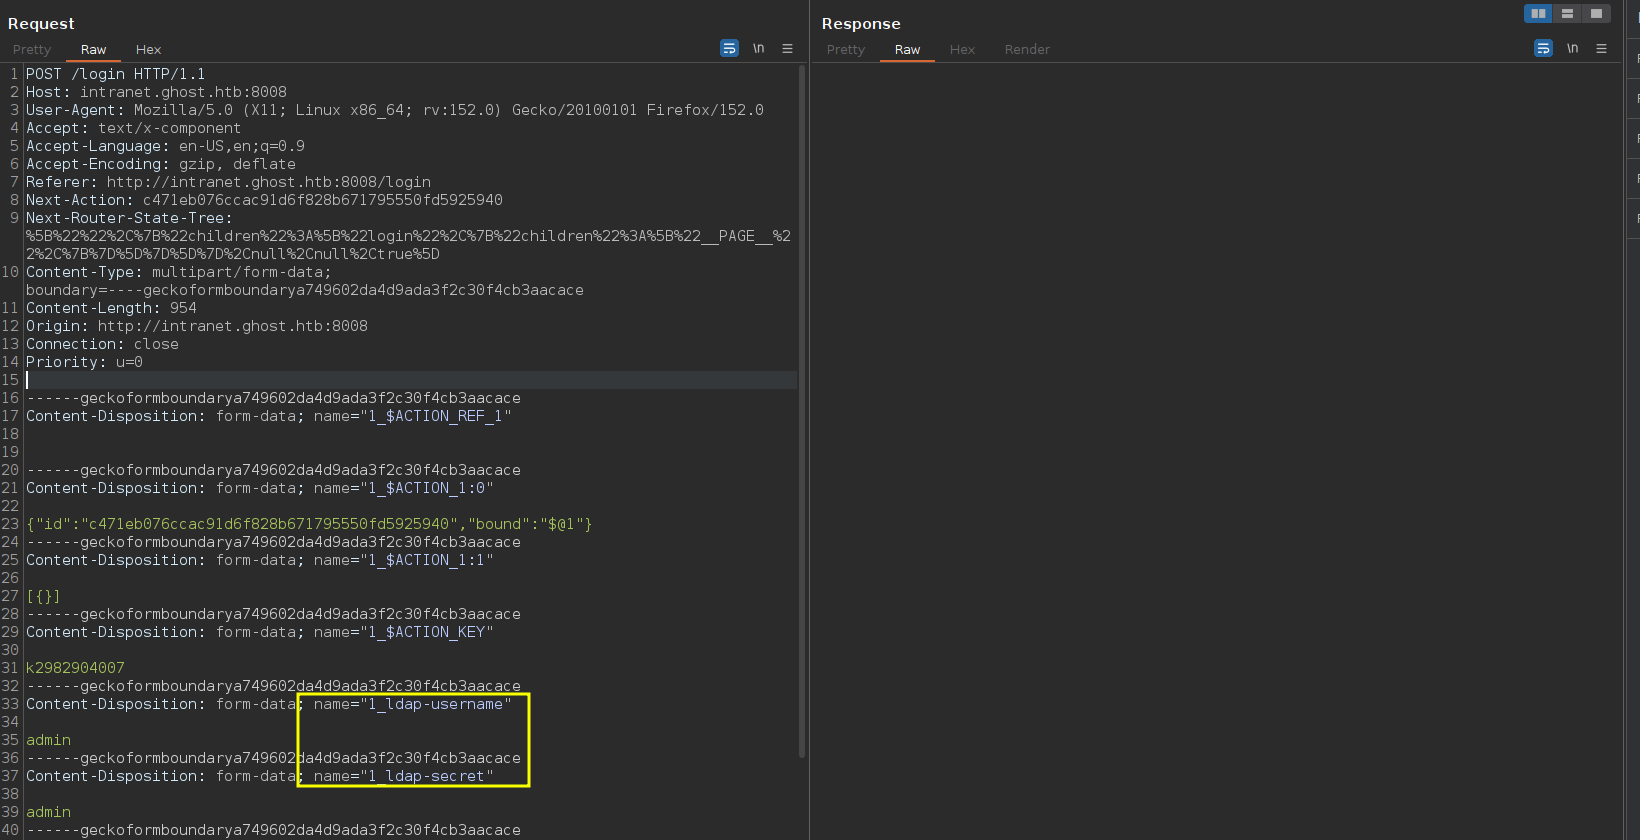Select the Request Raw tab
Image resolution: width=1640 pixels, height=840 pixels.
(x=93, y=49)
